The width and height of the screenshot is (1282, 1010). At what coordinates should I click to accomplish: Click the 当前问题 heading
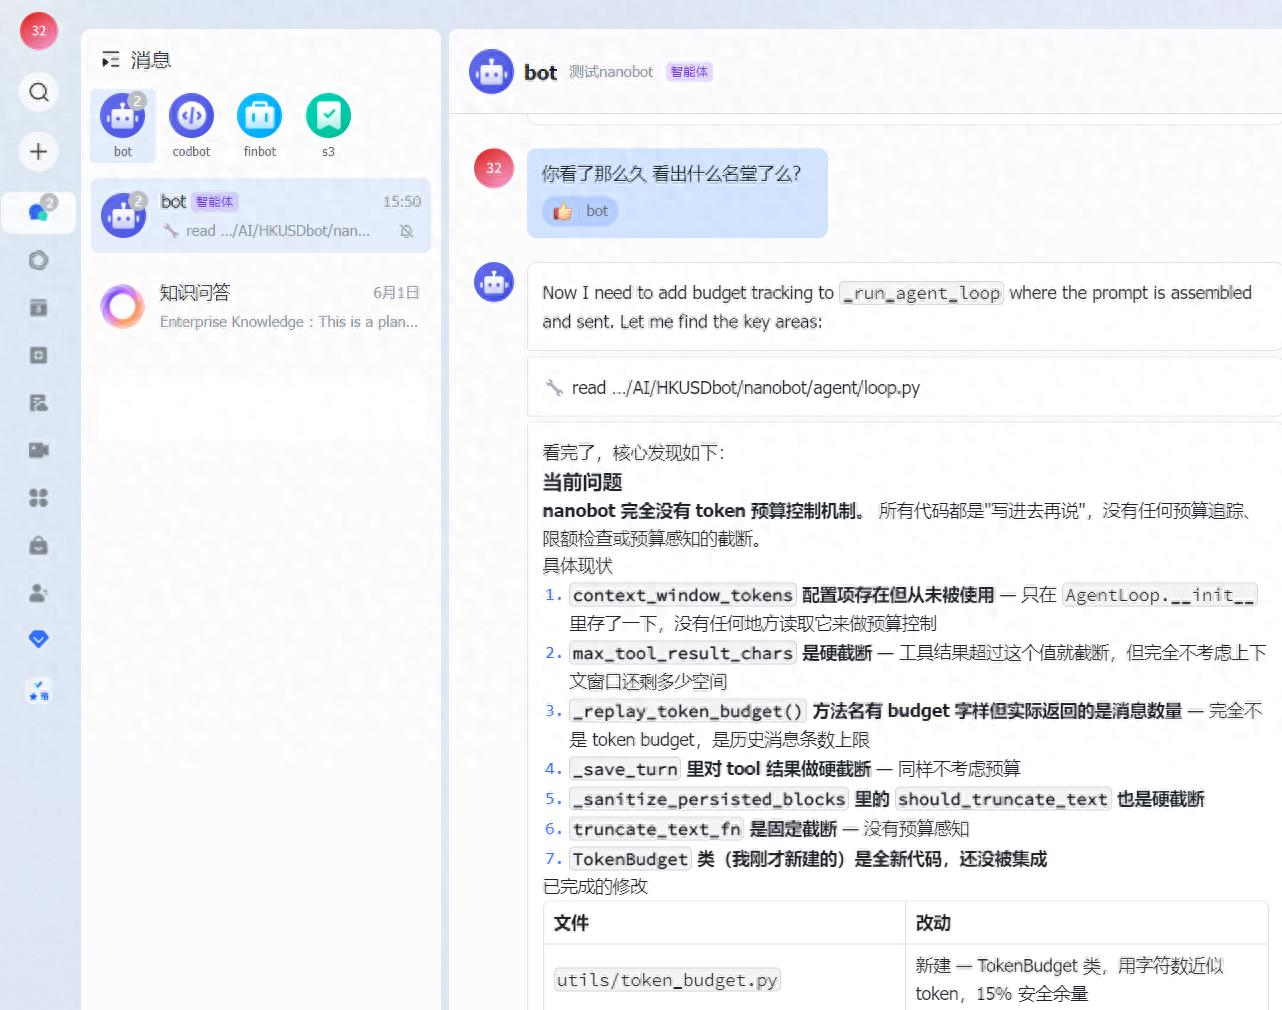tap(582, 482)
